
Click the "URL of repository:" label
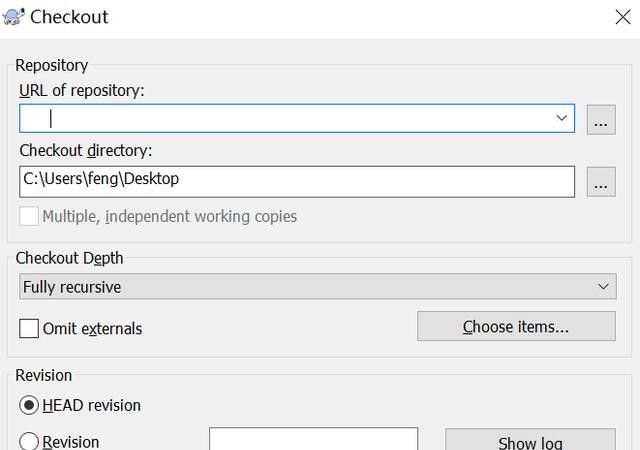(82, 91)
